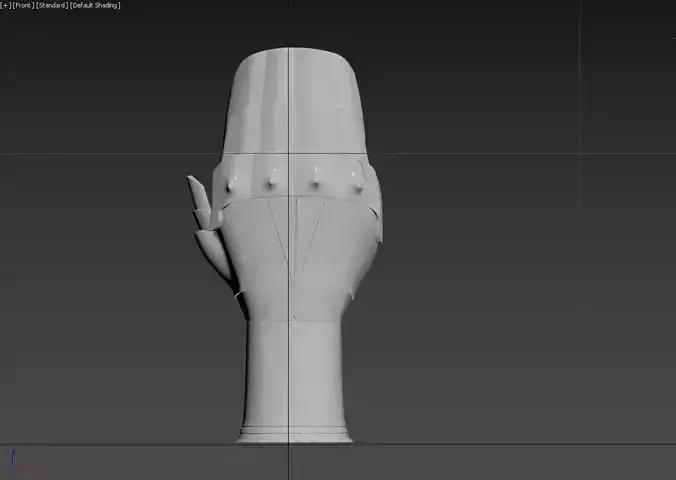
Task: Open the [+] viewport general menu
Action: [x=6, y=6]
